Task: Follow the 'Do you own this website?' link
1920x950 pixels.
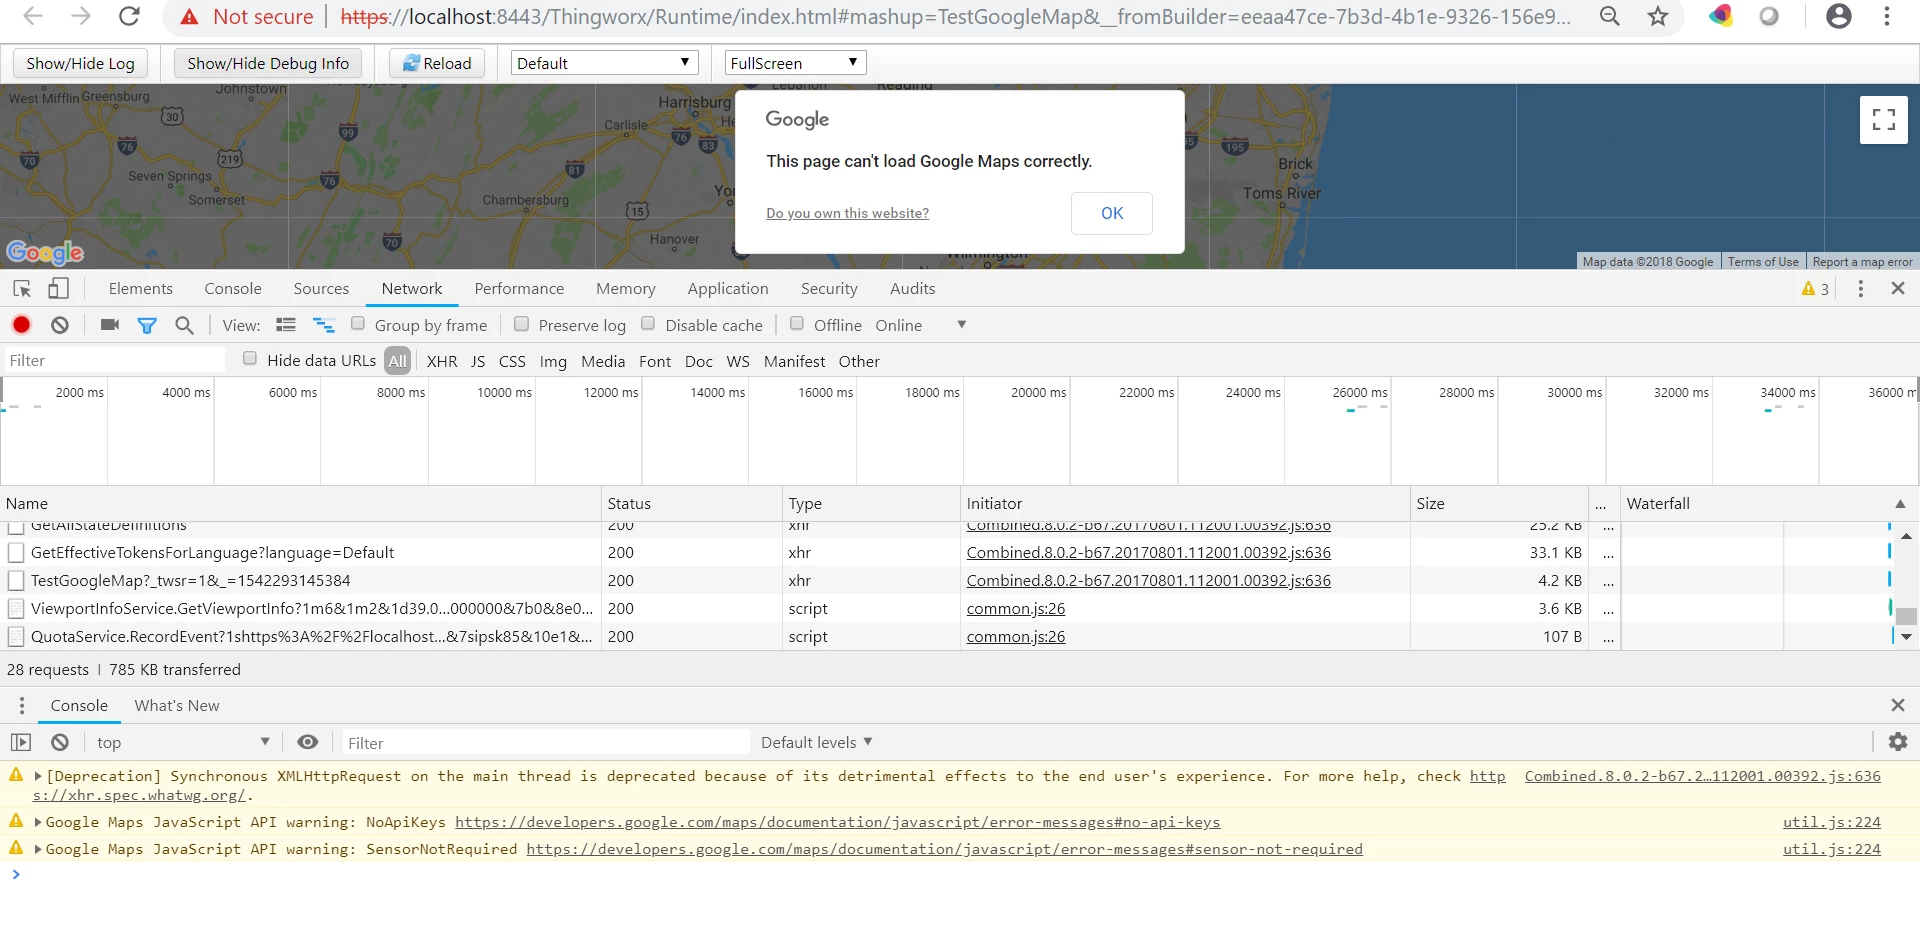Action: click(x=848, y=213)
